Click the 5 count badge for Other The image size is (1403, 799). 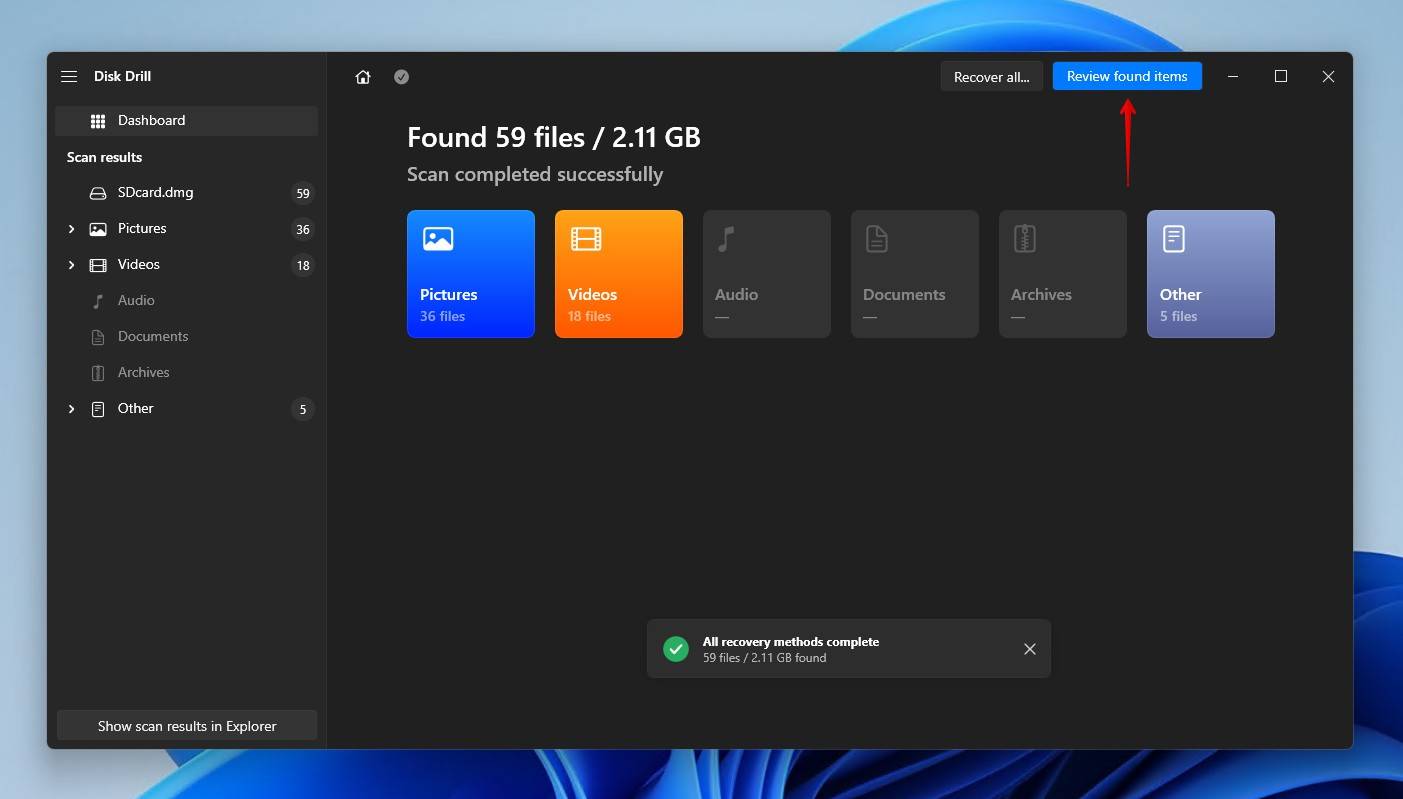303,409
